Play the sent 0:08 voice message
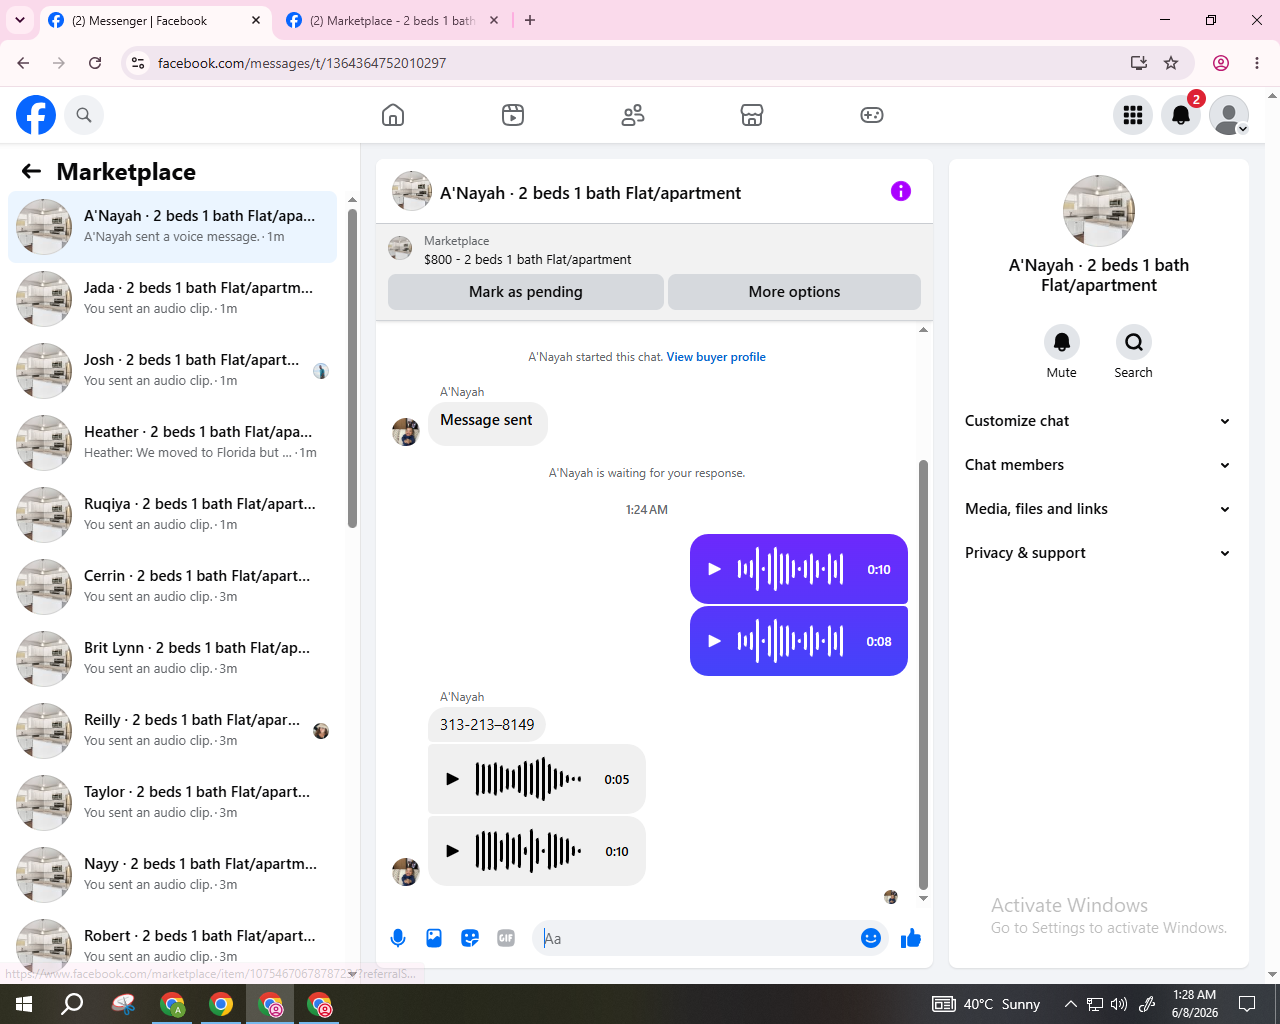Image resolution: width=1280 pixels, height=1024 pixels. (x=714, y=641)
